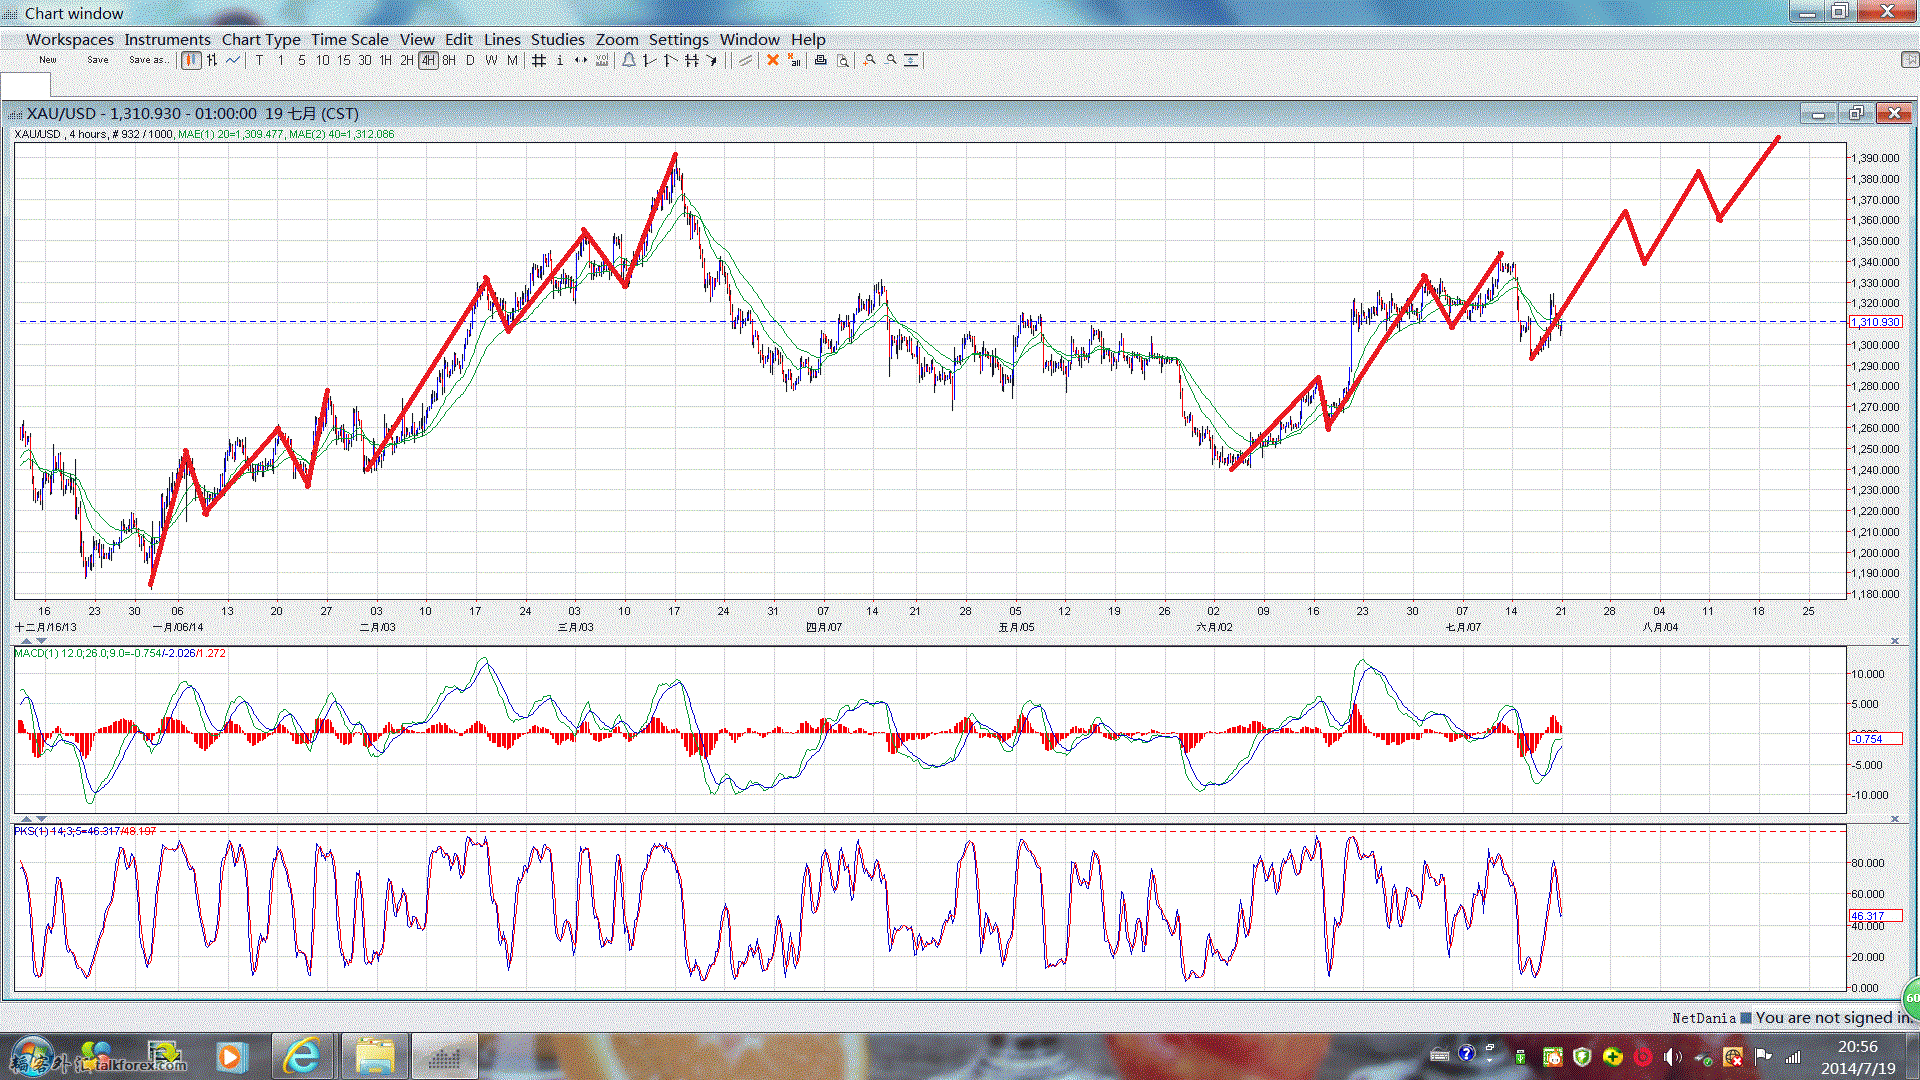The width and height of the screenshot is (1920, 1080).
Task: Switch to Monthly (M) time scale
Action: (512, 60)
